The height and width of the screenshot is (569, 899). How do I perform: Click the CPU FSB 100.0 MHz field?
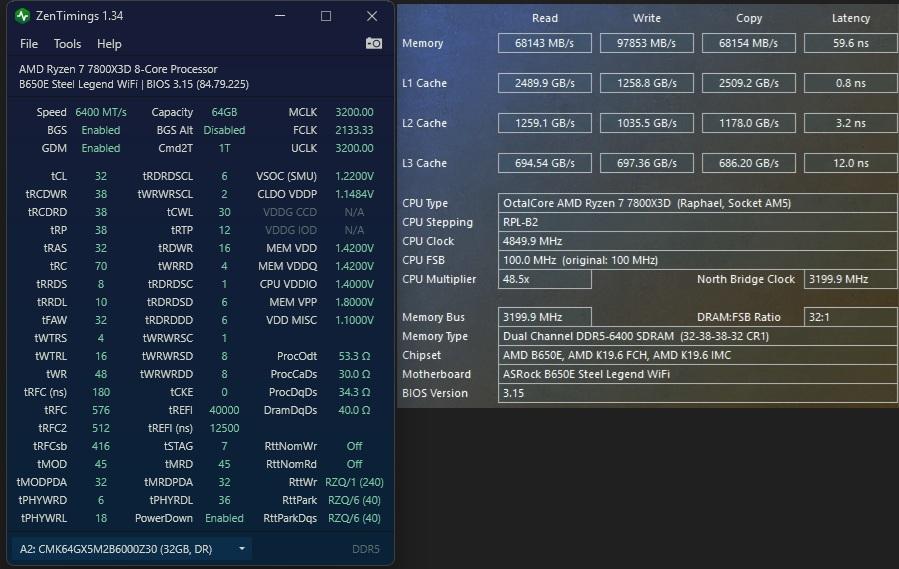point(698,260)
